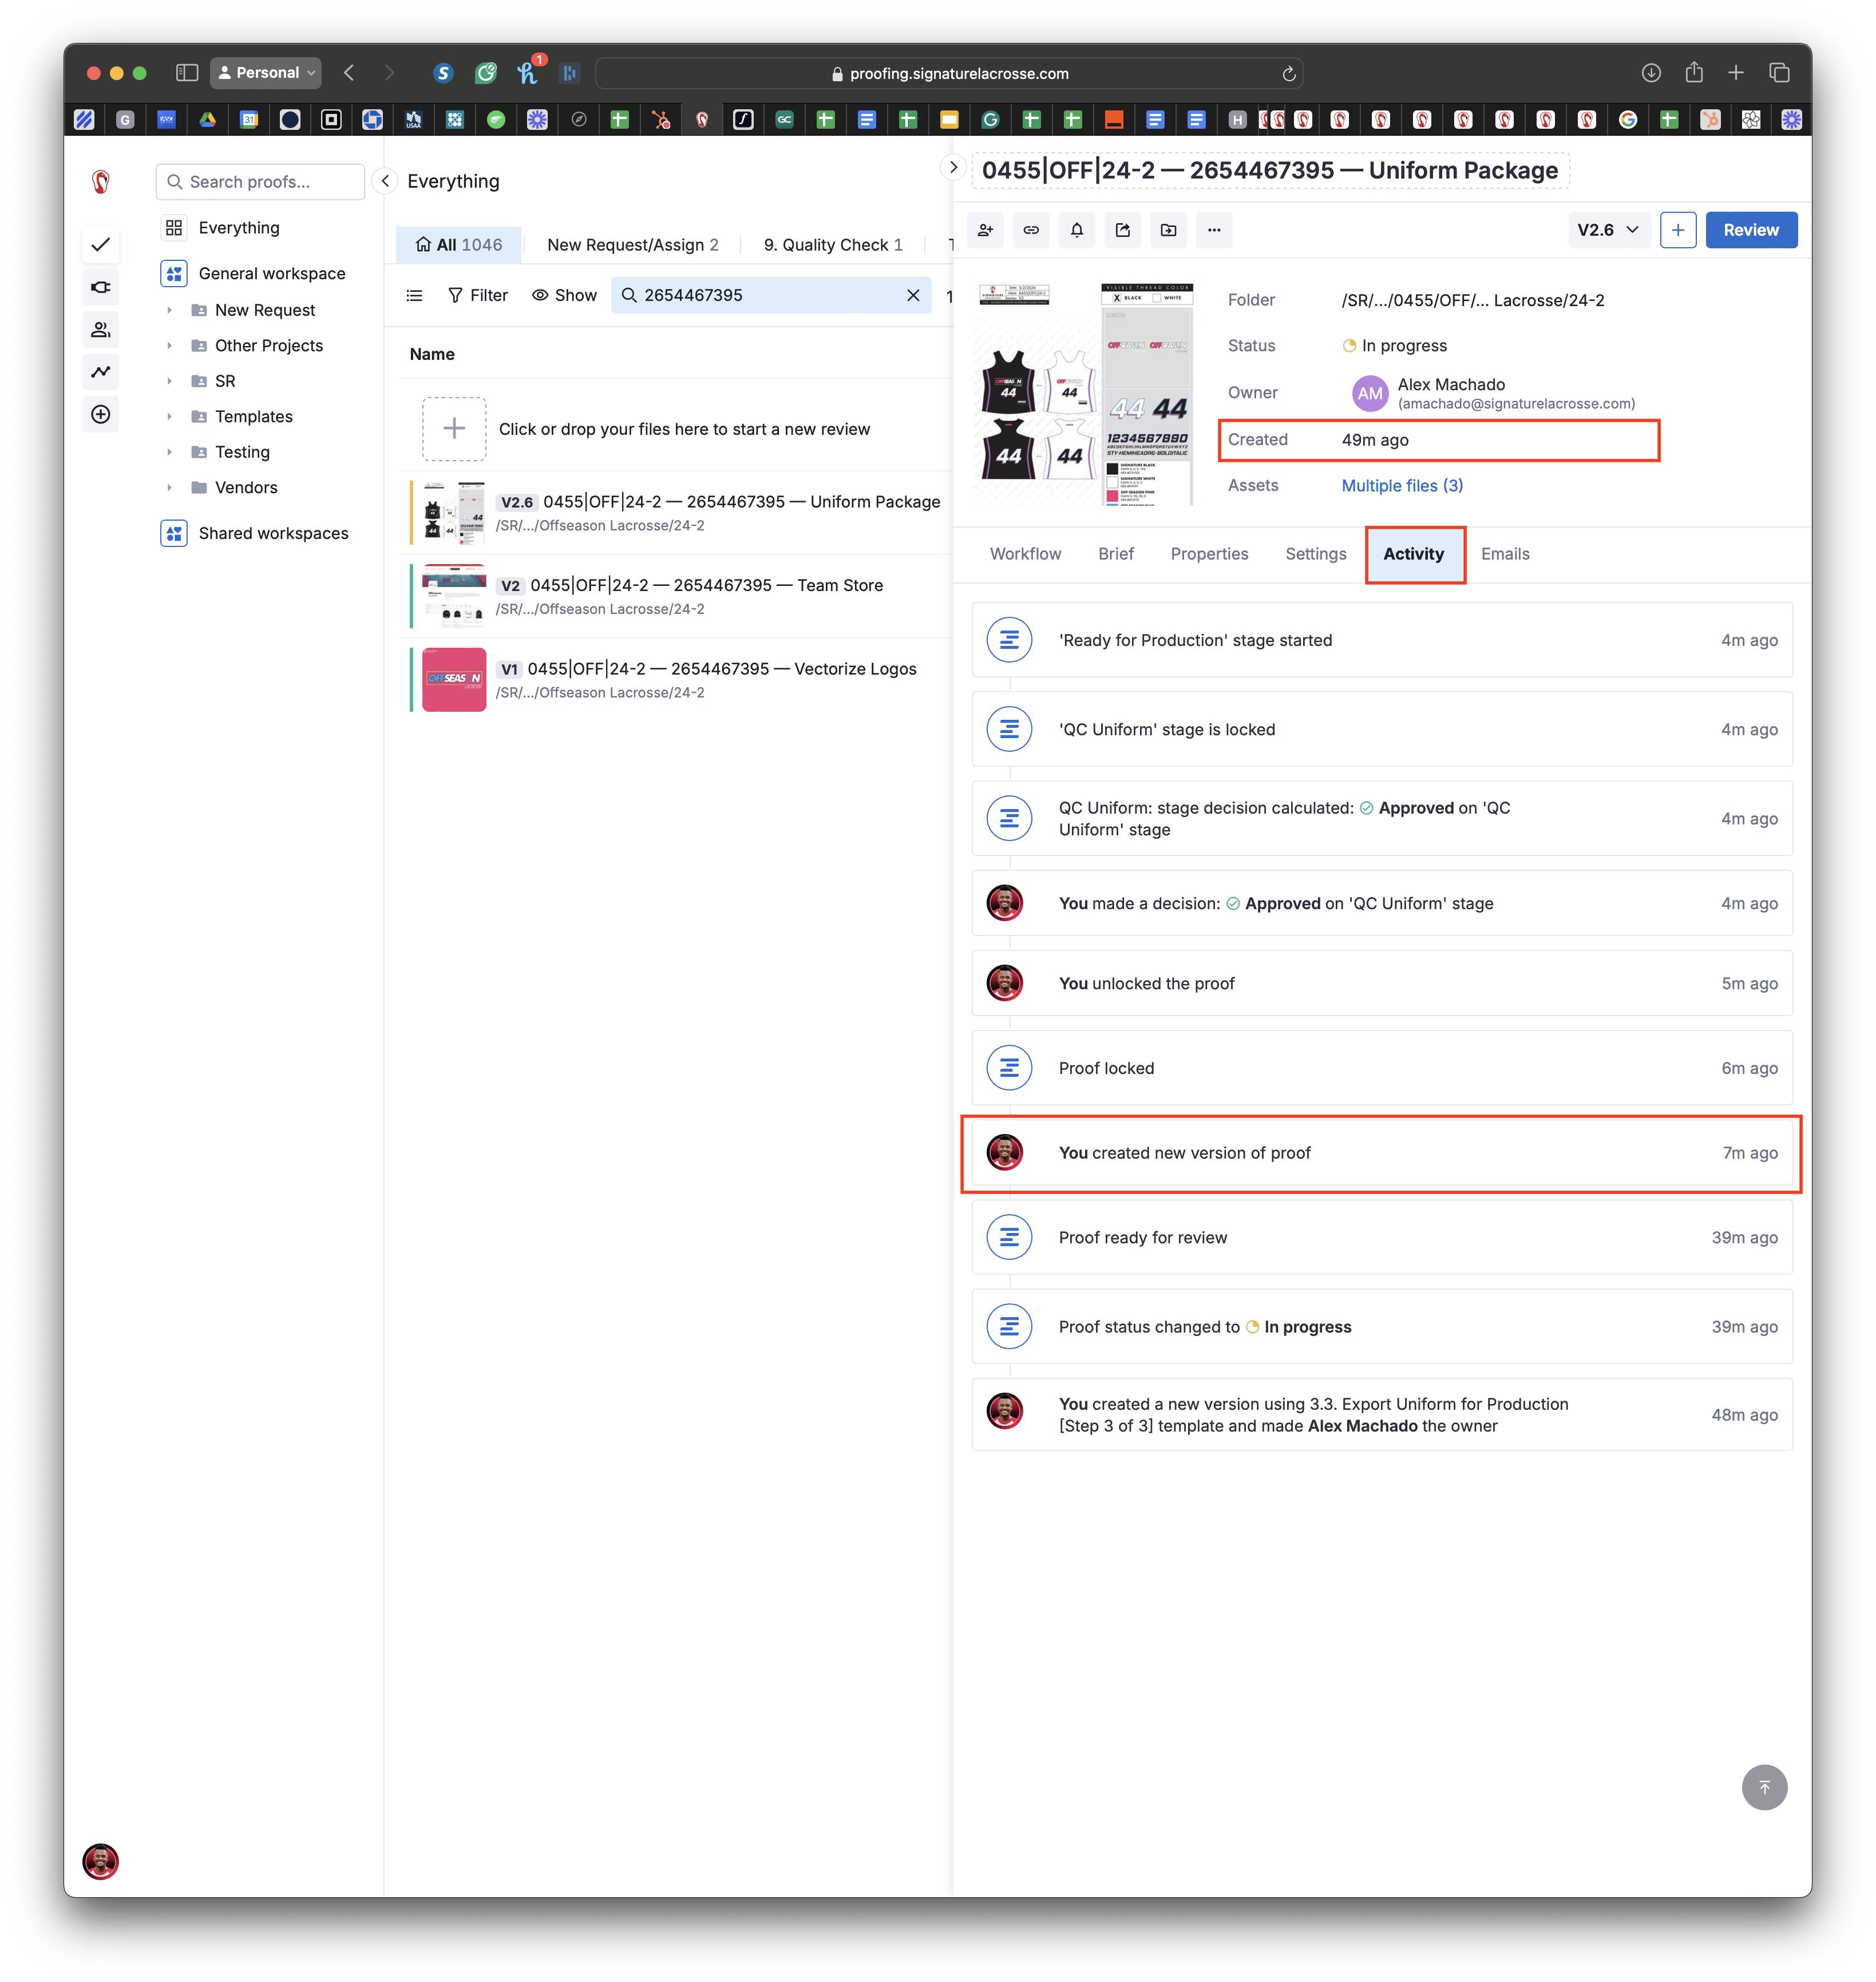Click the notification bell icon
The height and width of the screenshot is (1982, 1876).
1077,230
